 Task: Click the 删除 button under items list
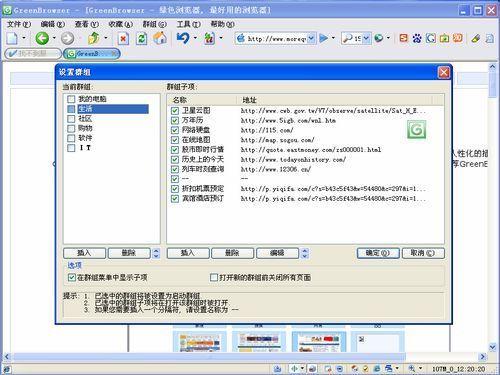click(232, 253)
